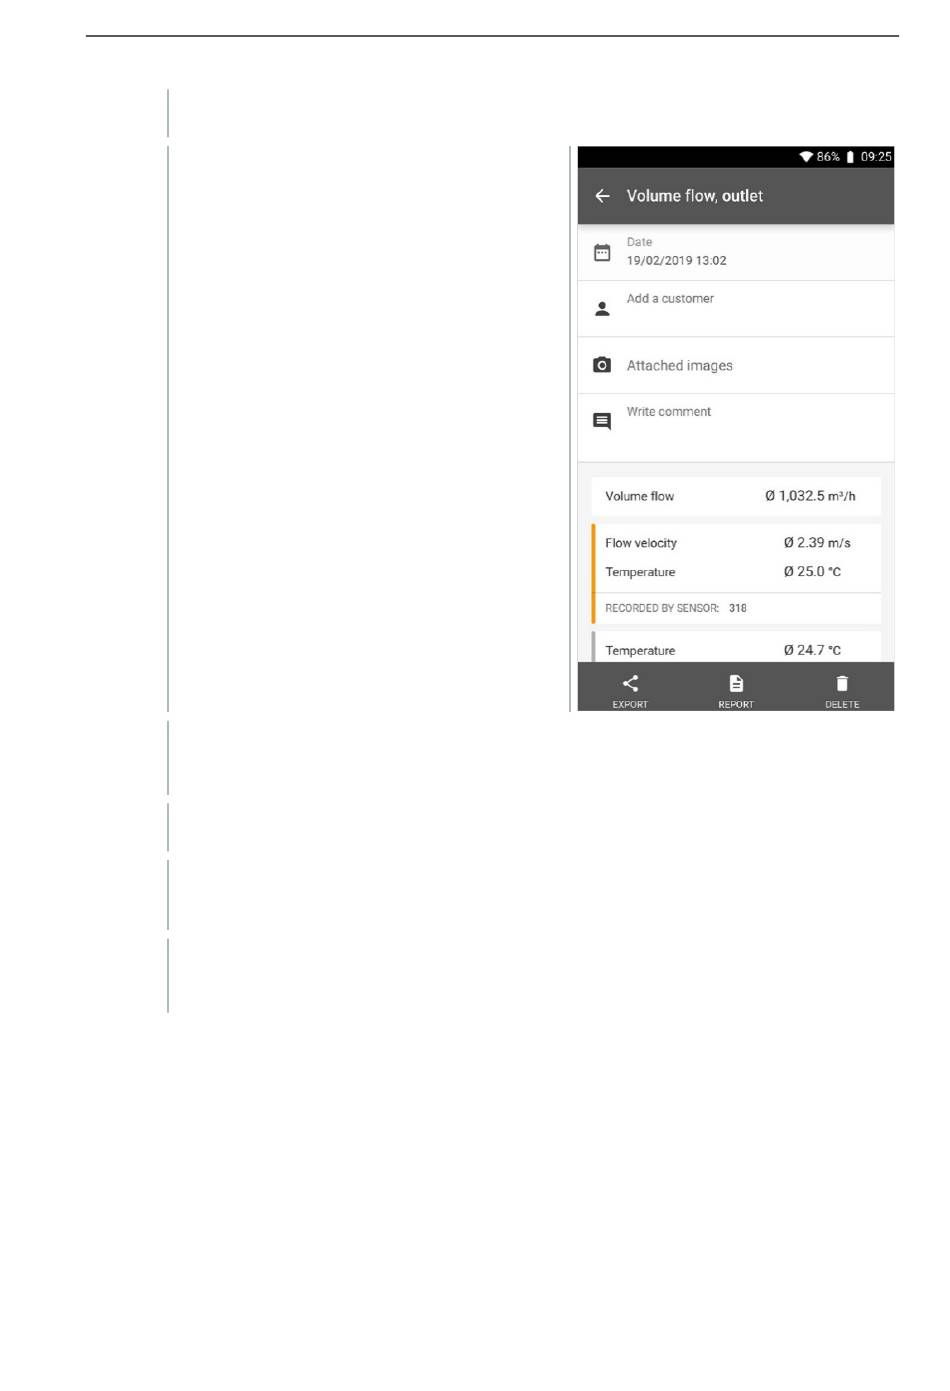The image size is (950, 1391).
Task: Select the Add a customer field
Action: pos(736,309)
